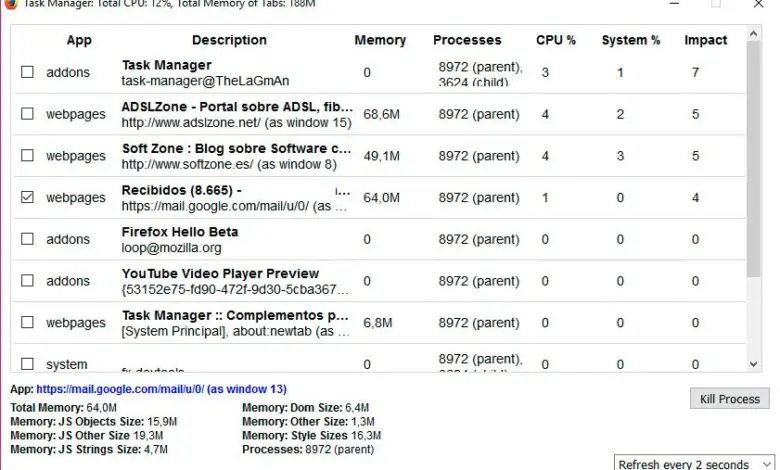Sort by the Memory column header
Screen dimensions: 780x470
click(x=380, y=40)
